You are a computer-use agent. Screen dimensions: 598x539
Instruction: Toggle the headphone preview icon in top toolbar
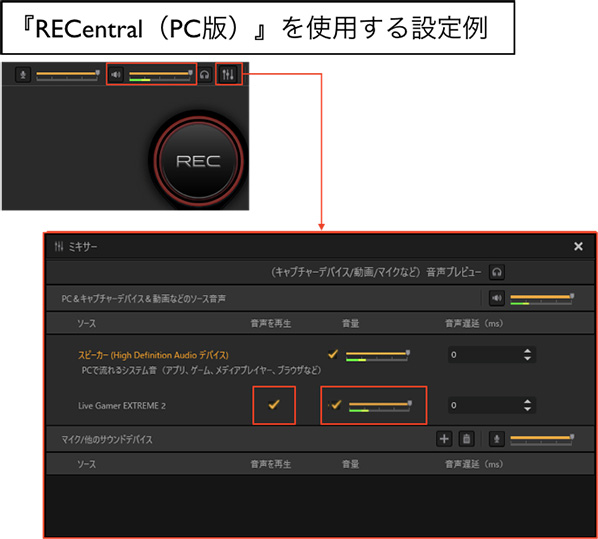pos(205,74)
